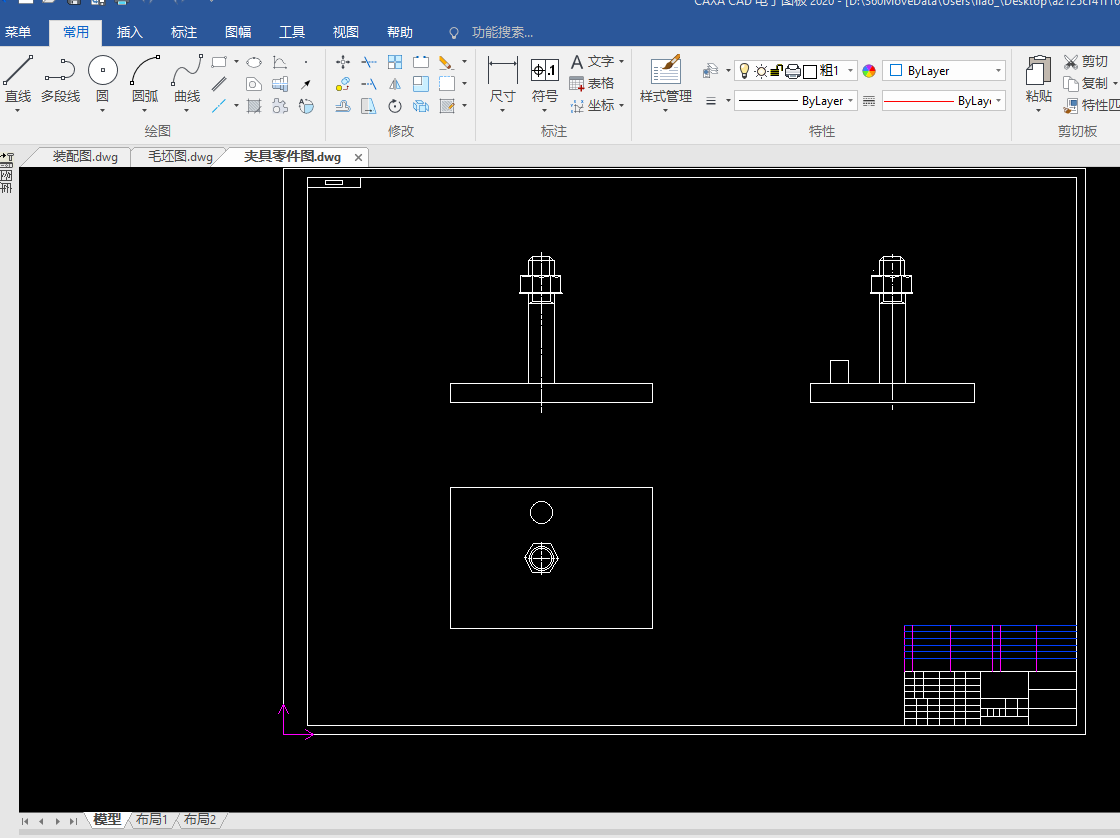Expand the 粘贴 dropdown arrow

1038,111
